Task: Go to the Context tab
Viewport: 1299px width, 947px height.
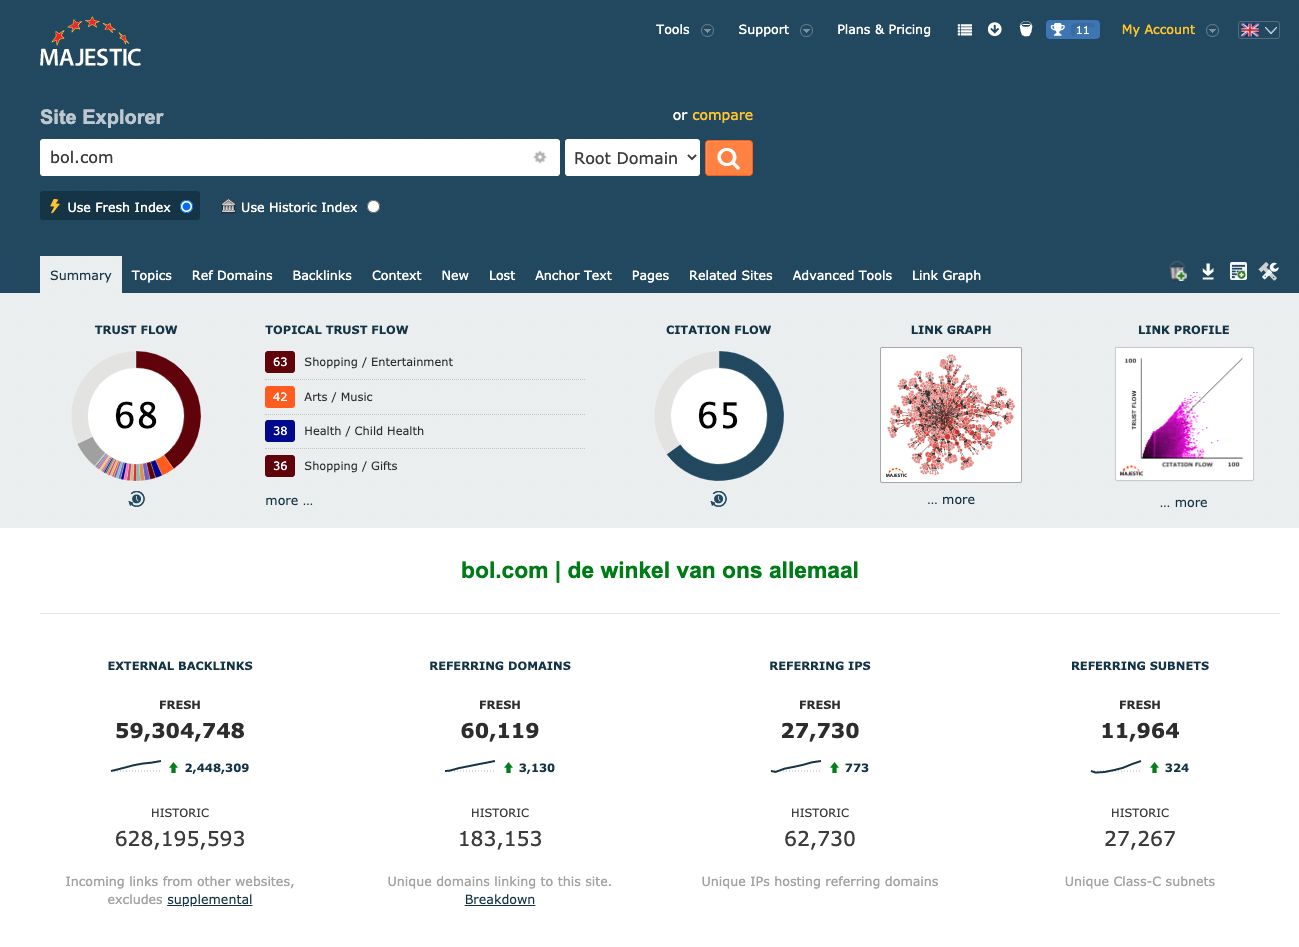Action: coord(397,275)
